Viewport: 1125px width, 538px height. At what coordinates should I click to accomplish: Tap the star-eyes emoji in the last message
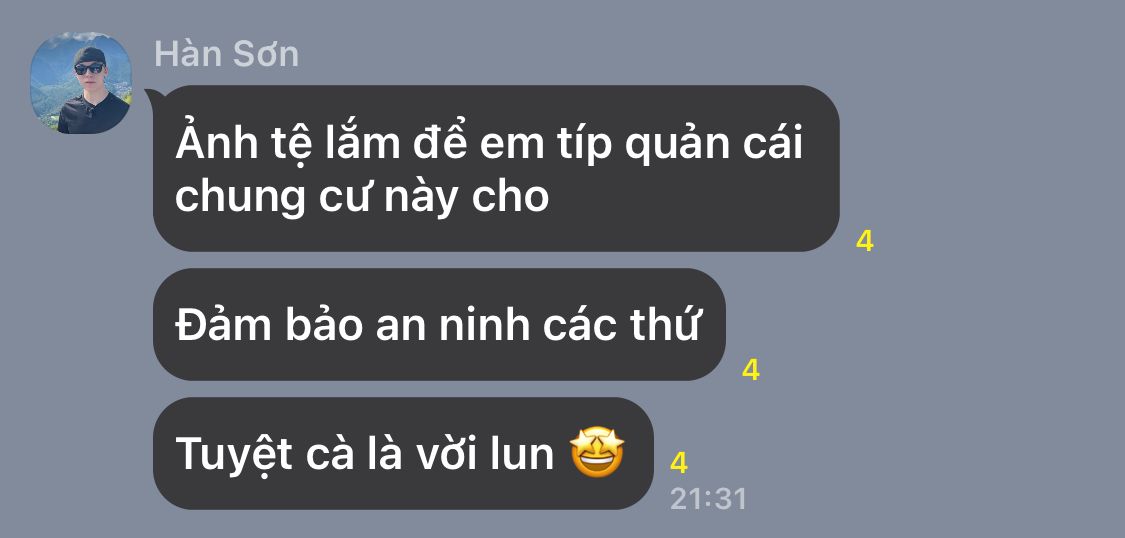click(597, 453)
